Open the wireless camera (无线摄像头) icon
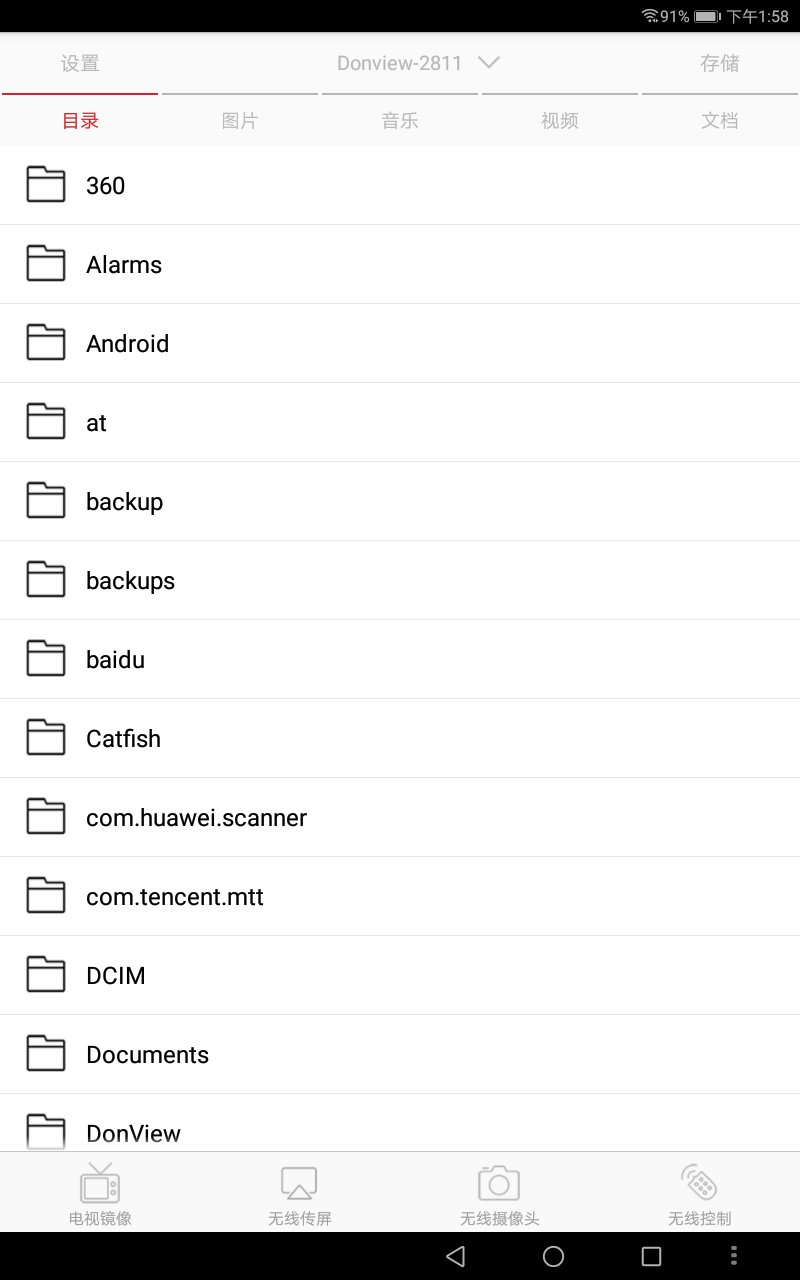800x1280 pixels. [x=499, y=1184]
